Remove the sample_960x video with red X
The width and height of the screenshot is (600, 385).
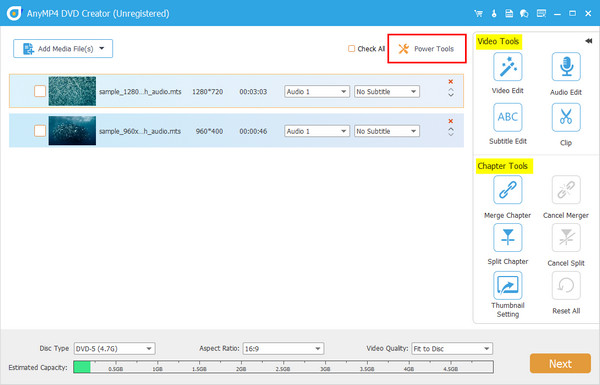pyautogui.click(x=451, y=121)
